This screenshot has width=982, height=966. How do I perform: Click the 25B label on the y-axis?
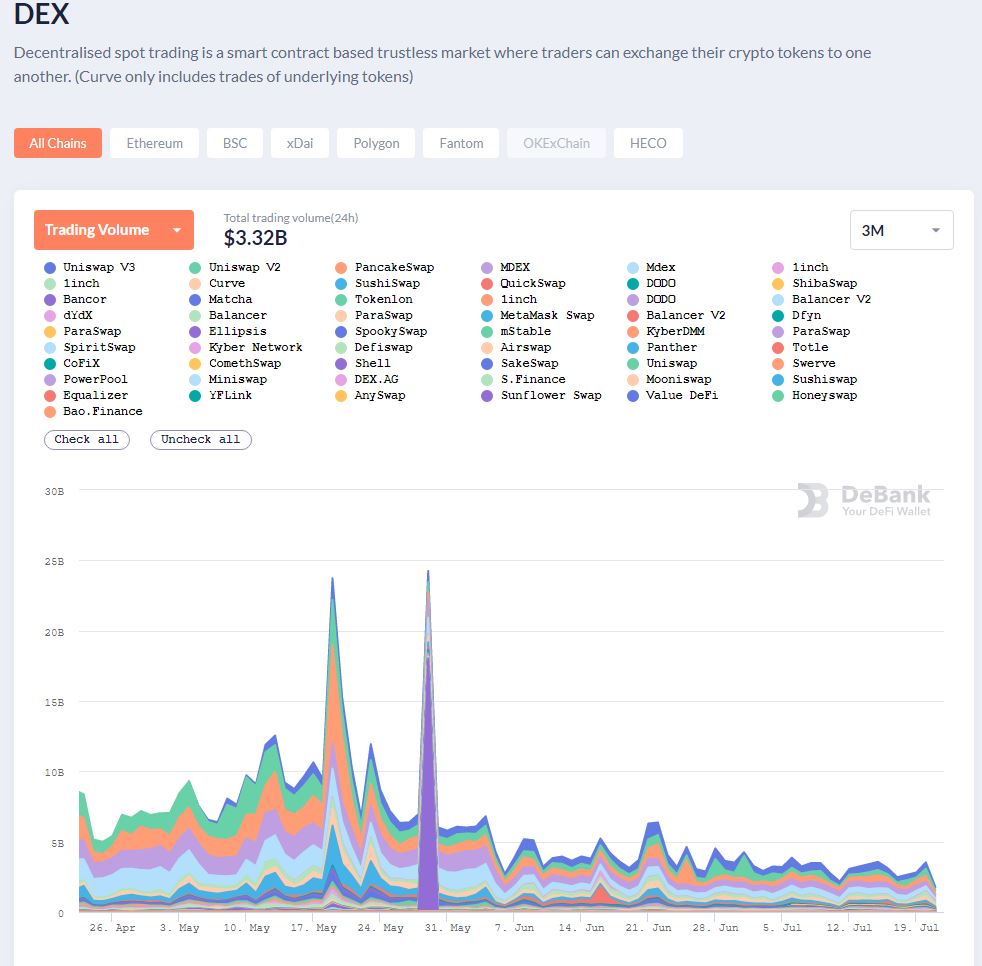54,562
